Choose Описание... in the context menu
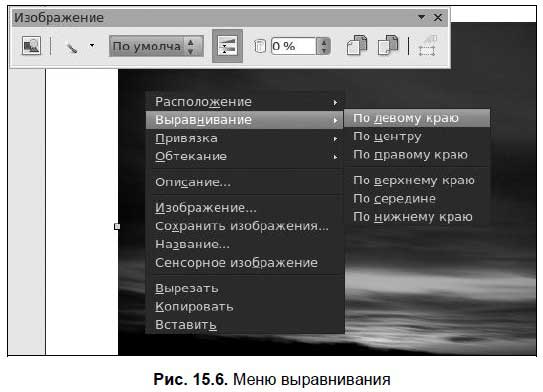The height and width of the screenshot is (392, 543). coord(244,182)
